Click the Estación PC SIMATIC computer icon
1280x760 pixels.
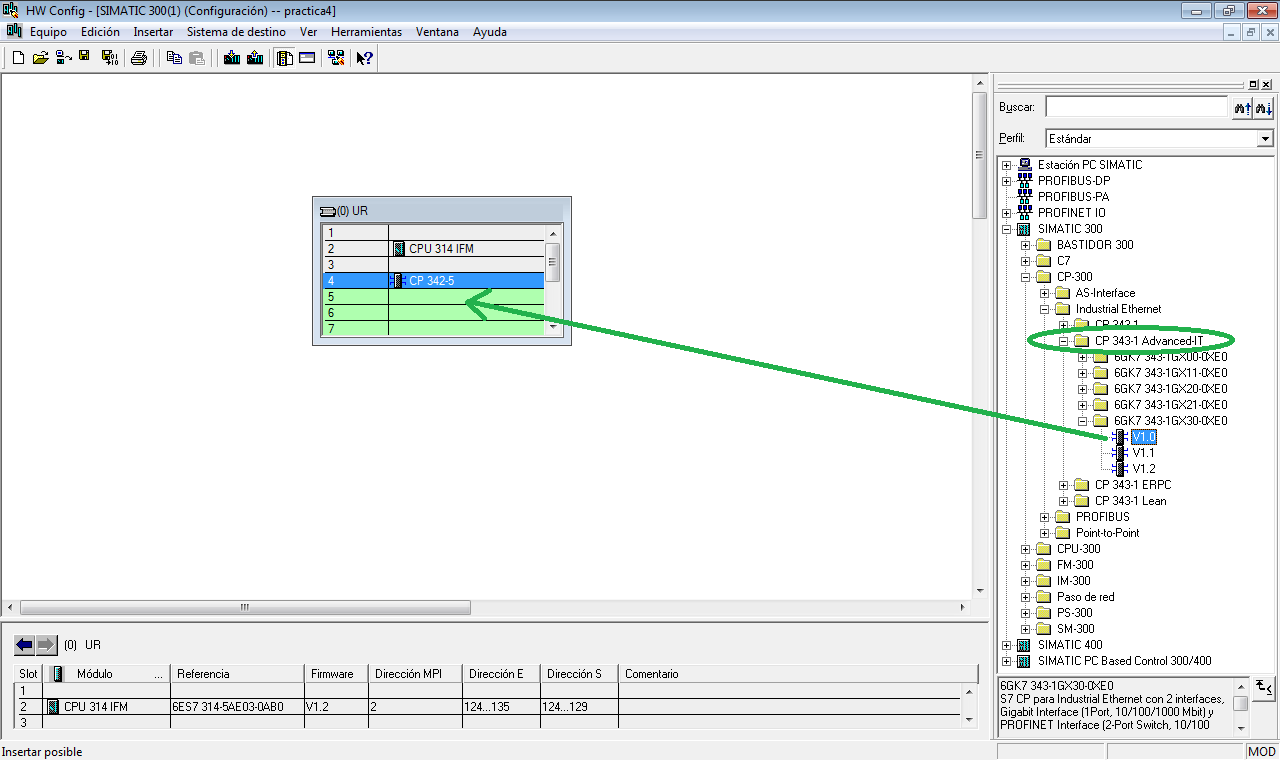click(x=1024, y=165)
